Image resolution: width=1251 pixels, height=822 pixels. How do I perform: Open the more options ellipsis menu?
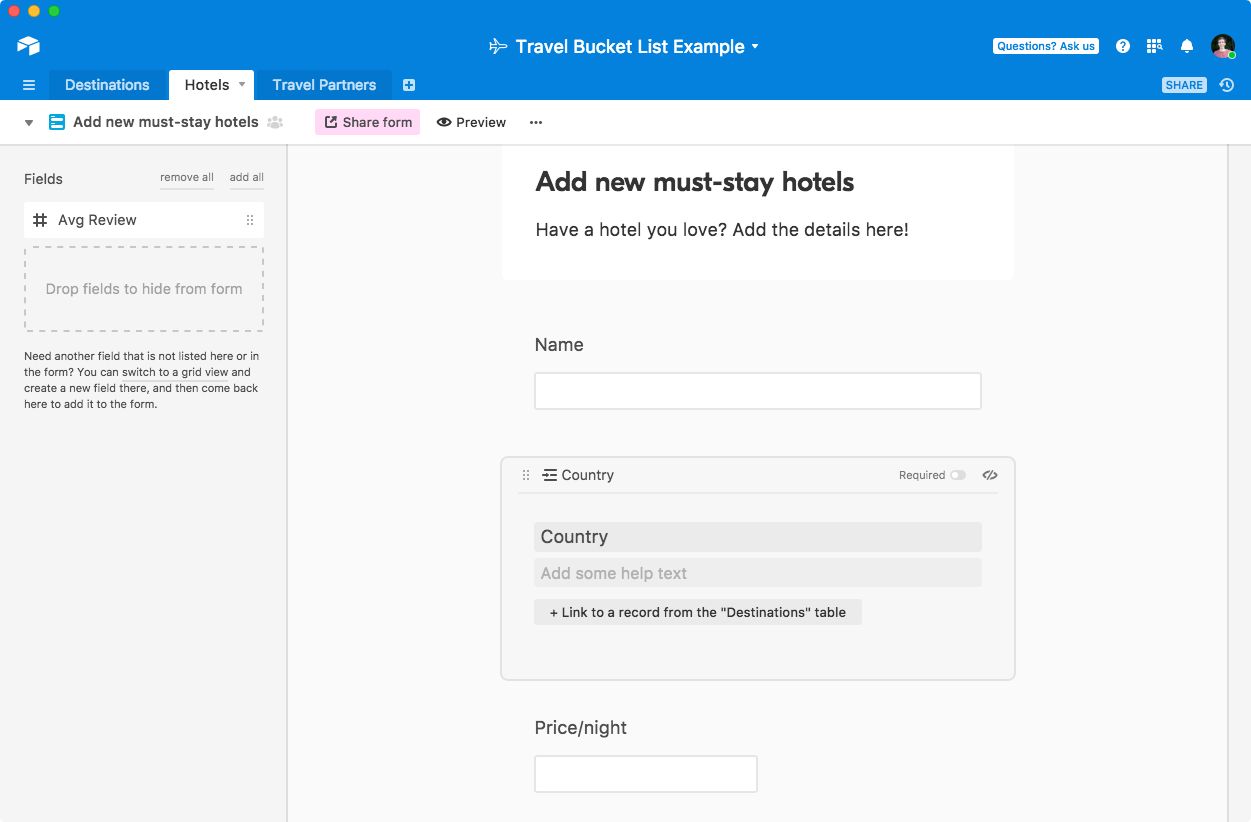(536, 122)
